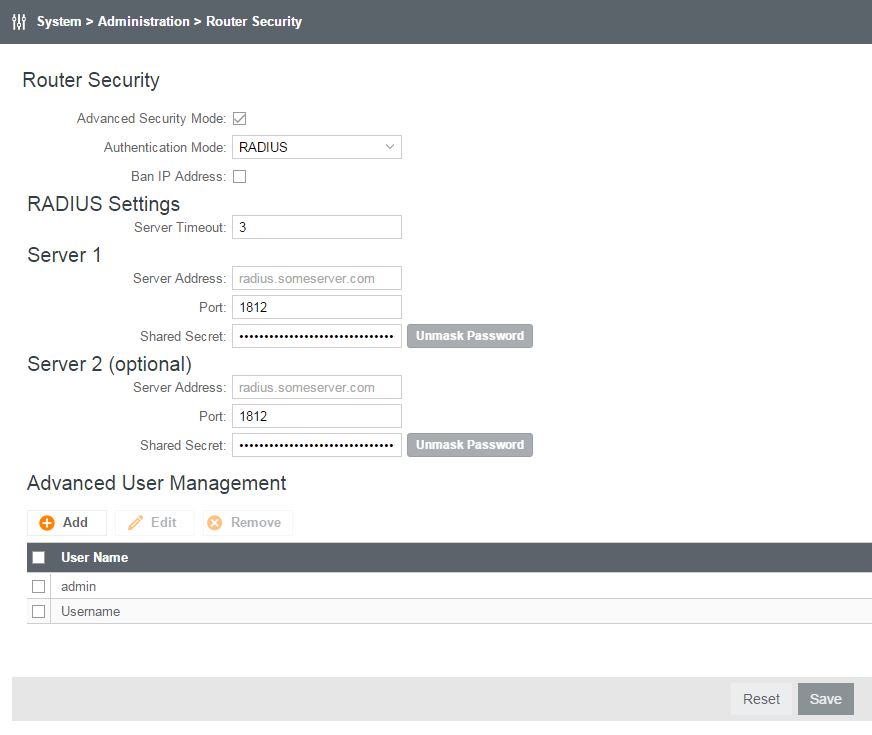Image resolution: width=872 pixels, height=735 pixels.
Task: Click the orange X Remove icon
Action: point(215,523)
